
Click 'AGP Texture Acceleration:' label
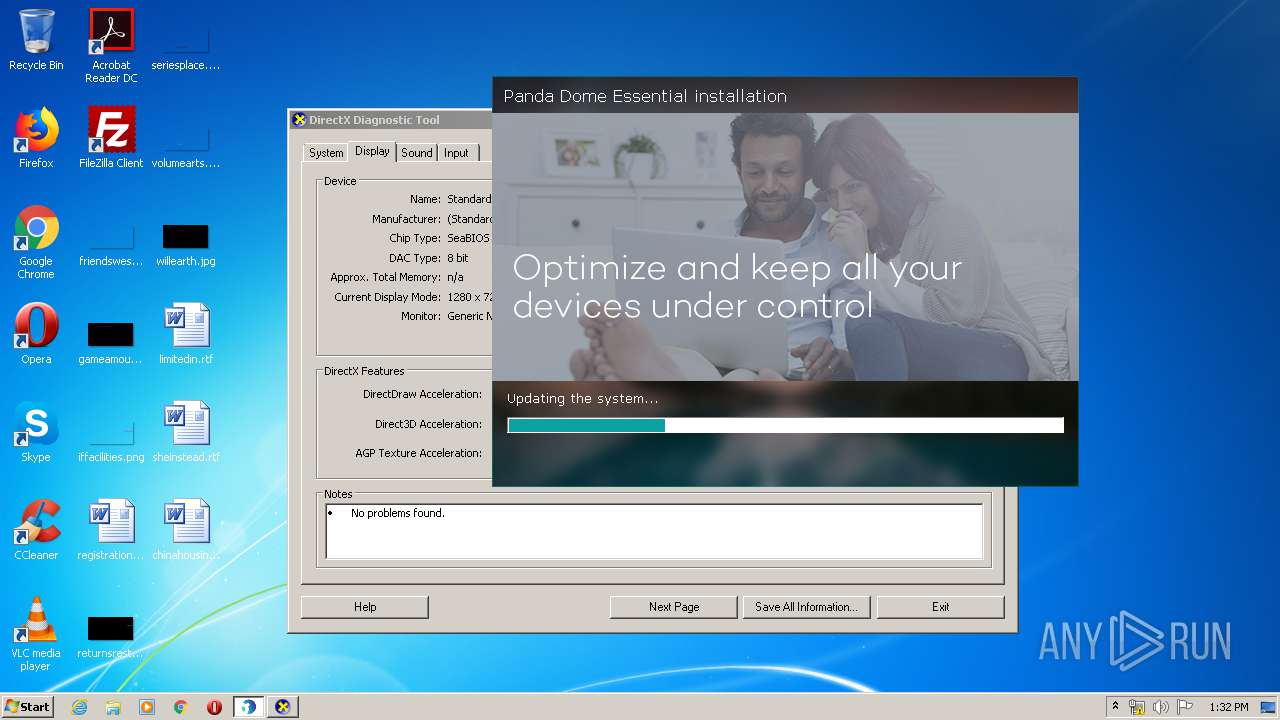coord(418,453)
